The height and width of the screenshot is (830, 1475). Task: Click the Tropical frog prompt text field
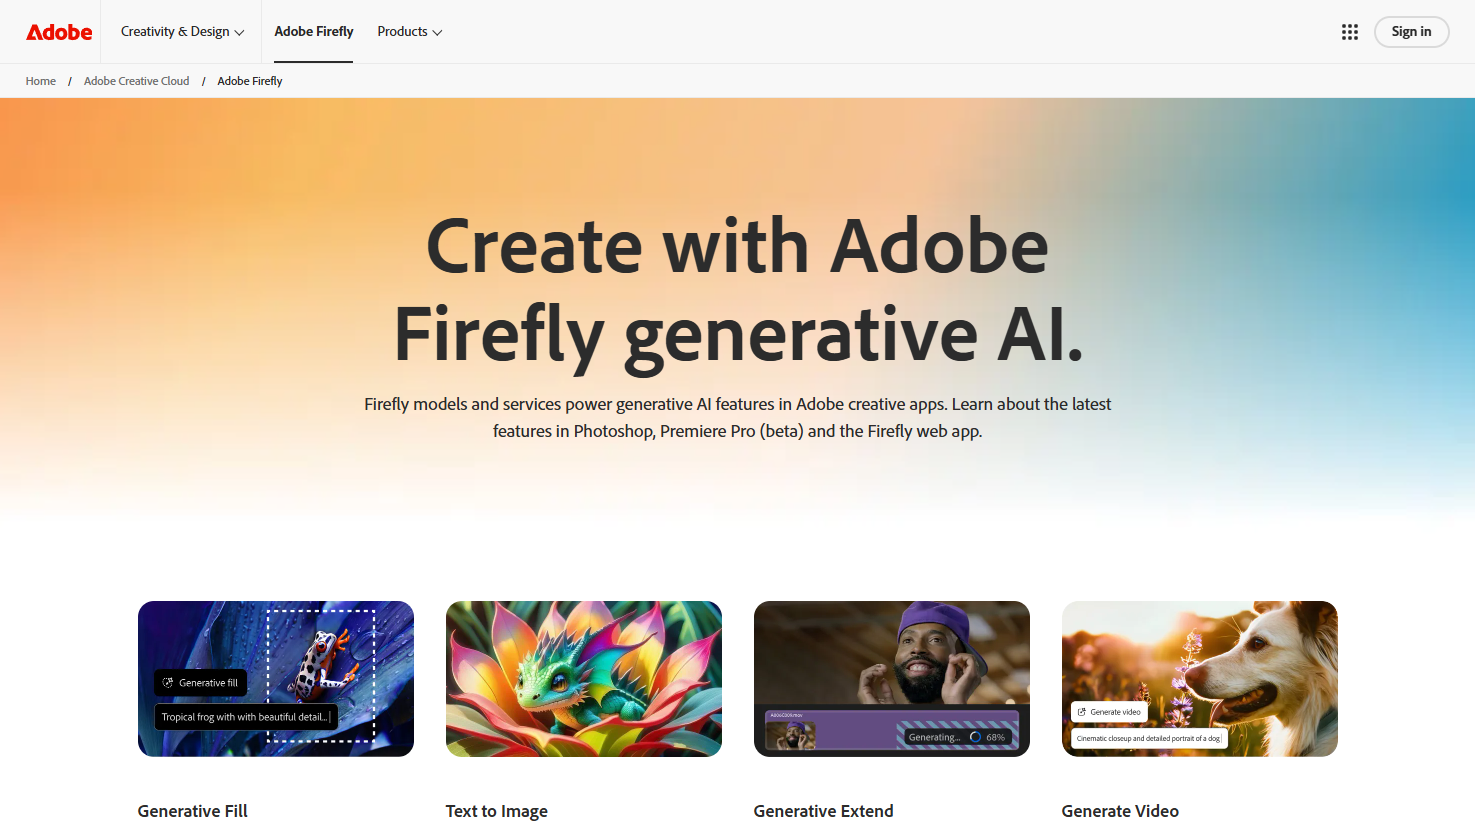[x=246, y=717]
